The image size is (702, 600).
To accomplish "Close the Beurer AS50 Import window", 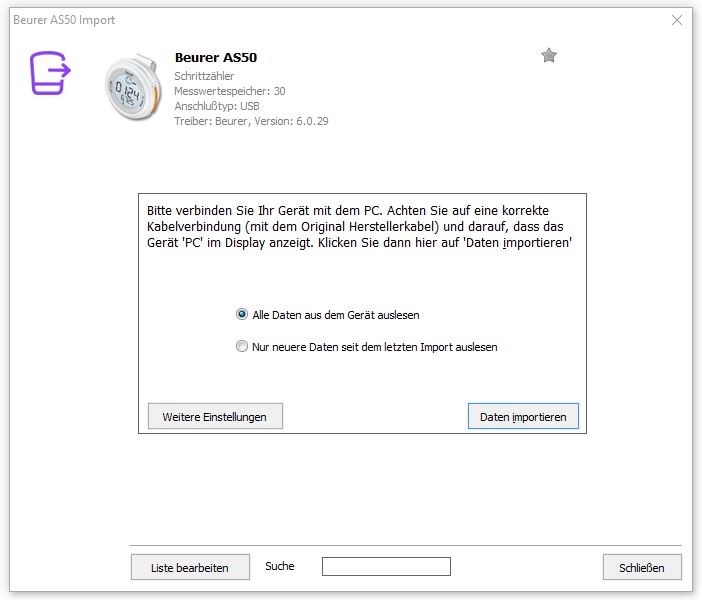I will click(677, 20).
